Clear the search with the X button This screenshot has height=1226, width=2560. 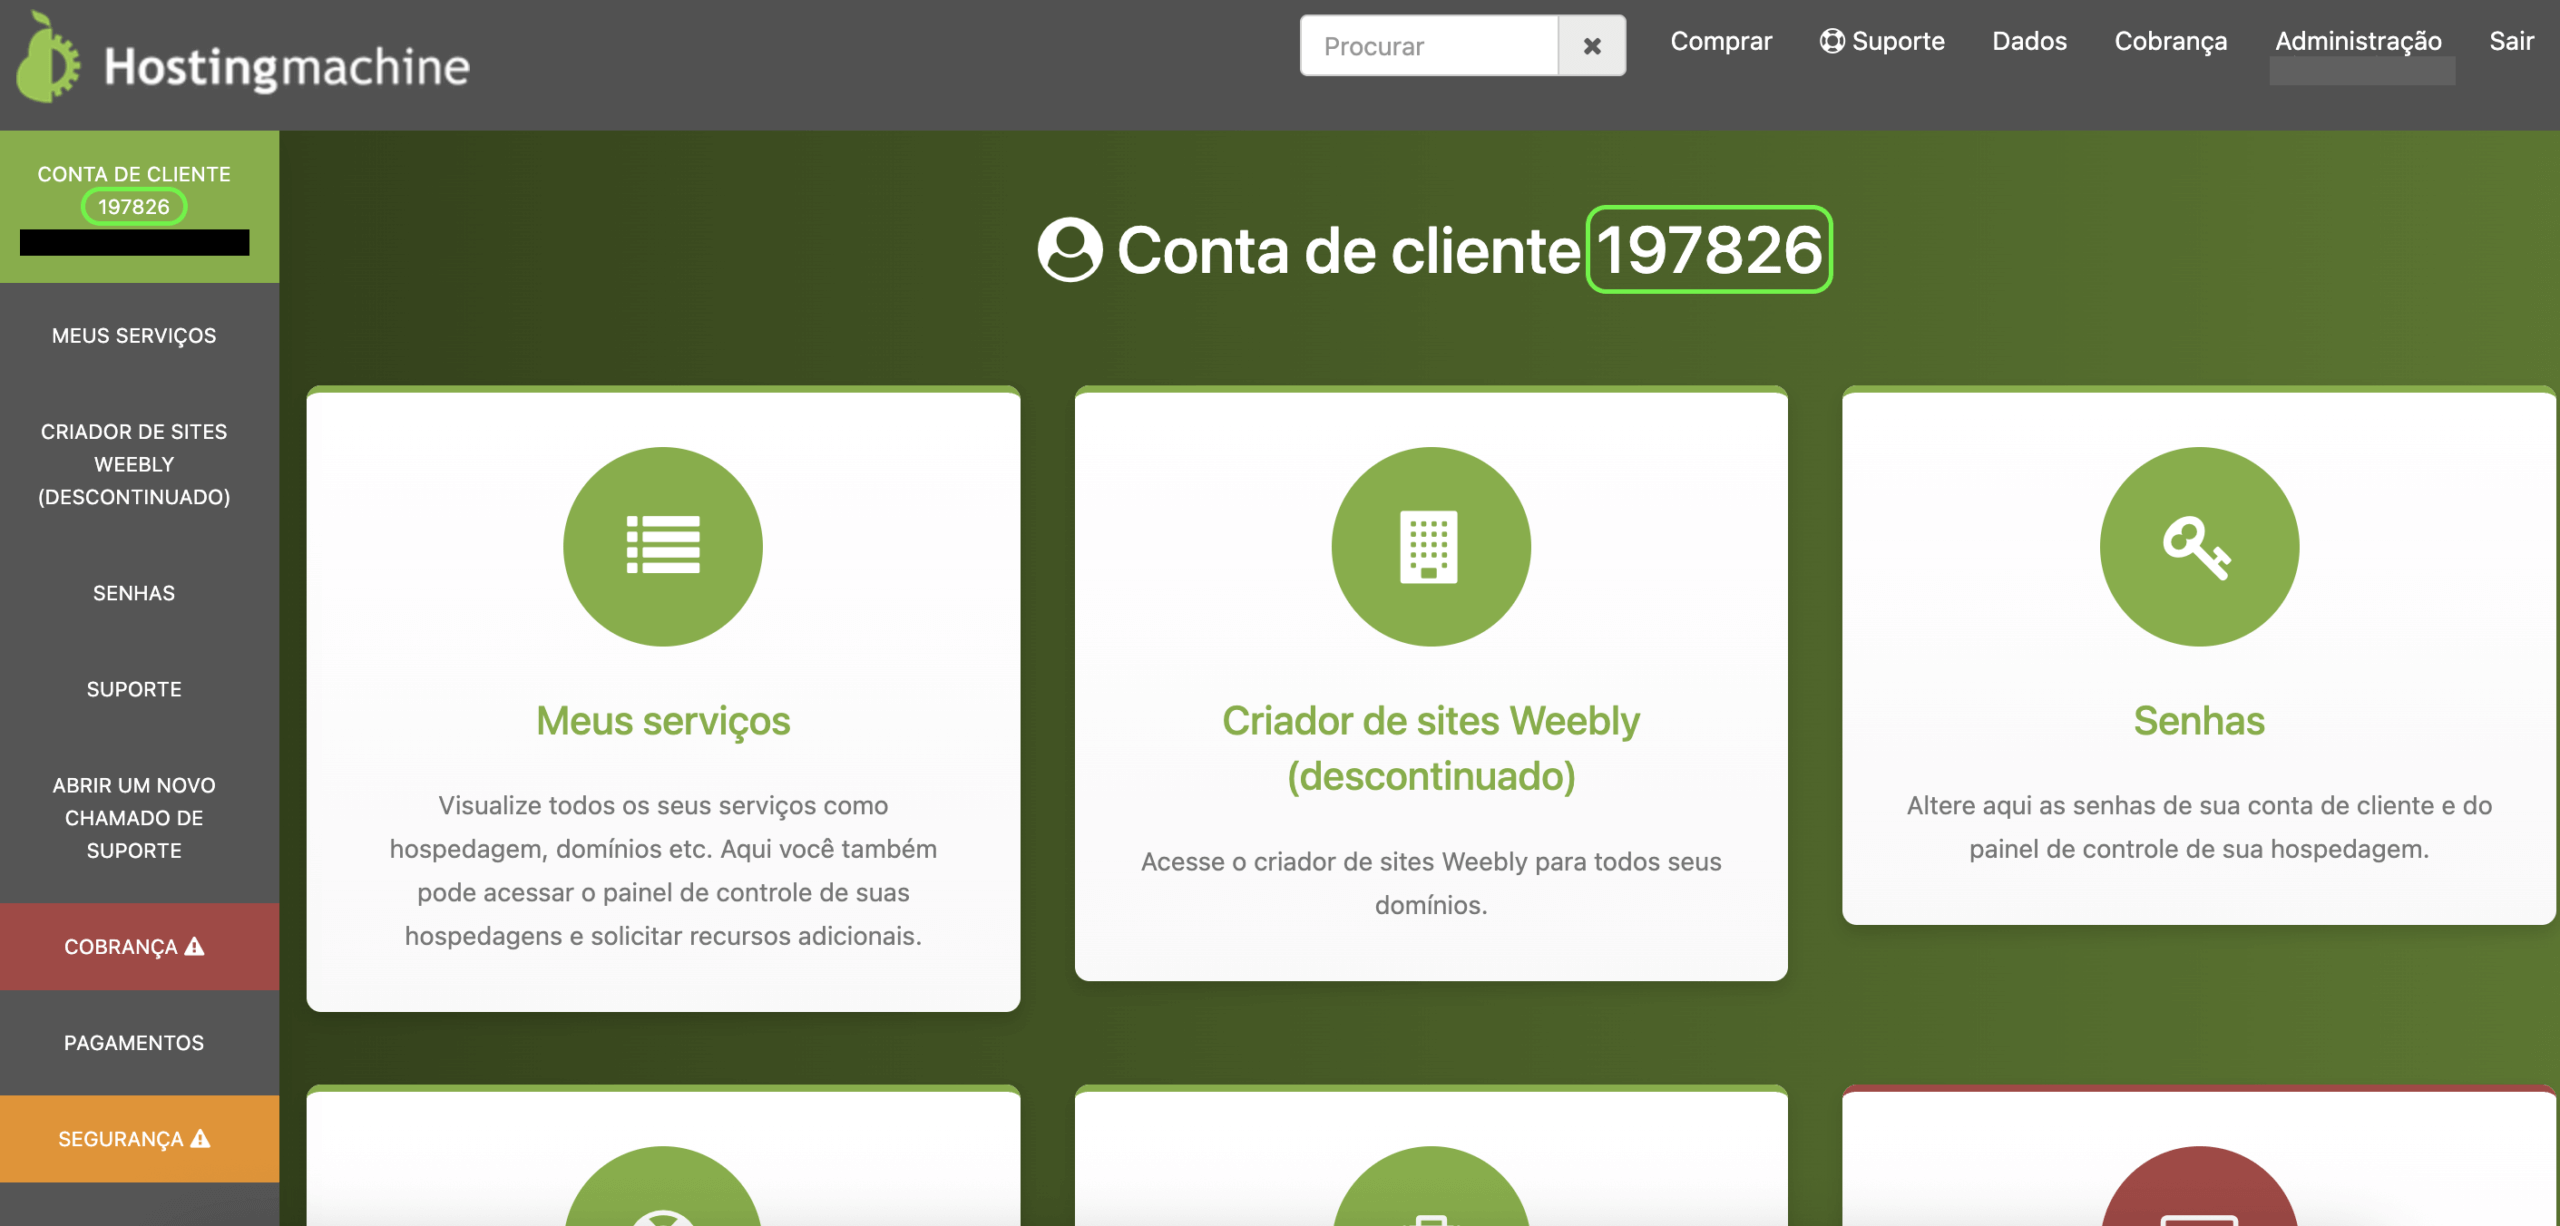pyautogui.click(x=1592, y=46)
